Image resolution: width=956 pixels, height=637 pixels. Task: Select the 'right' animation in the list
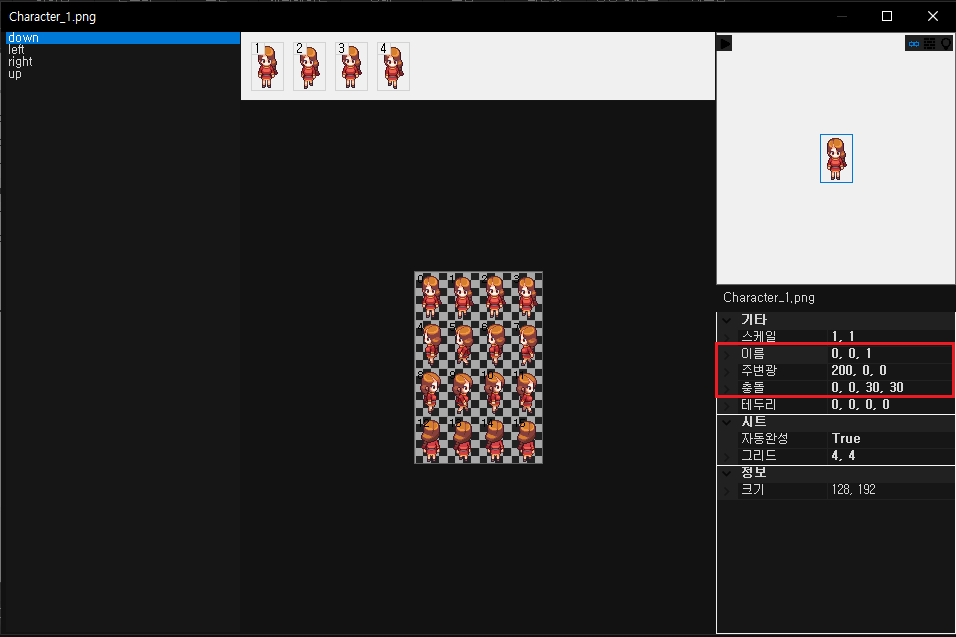(x=20, y=62)
